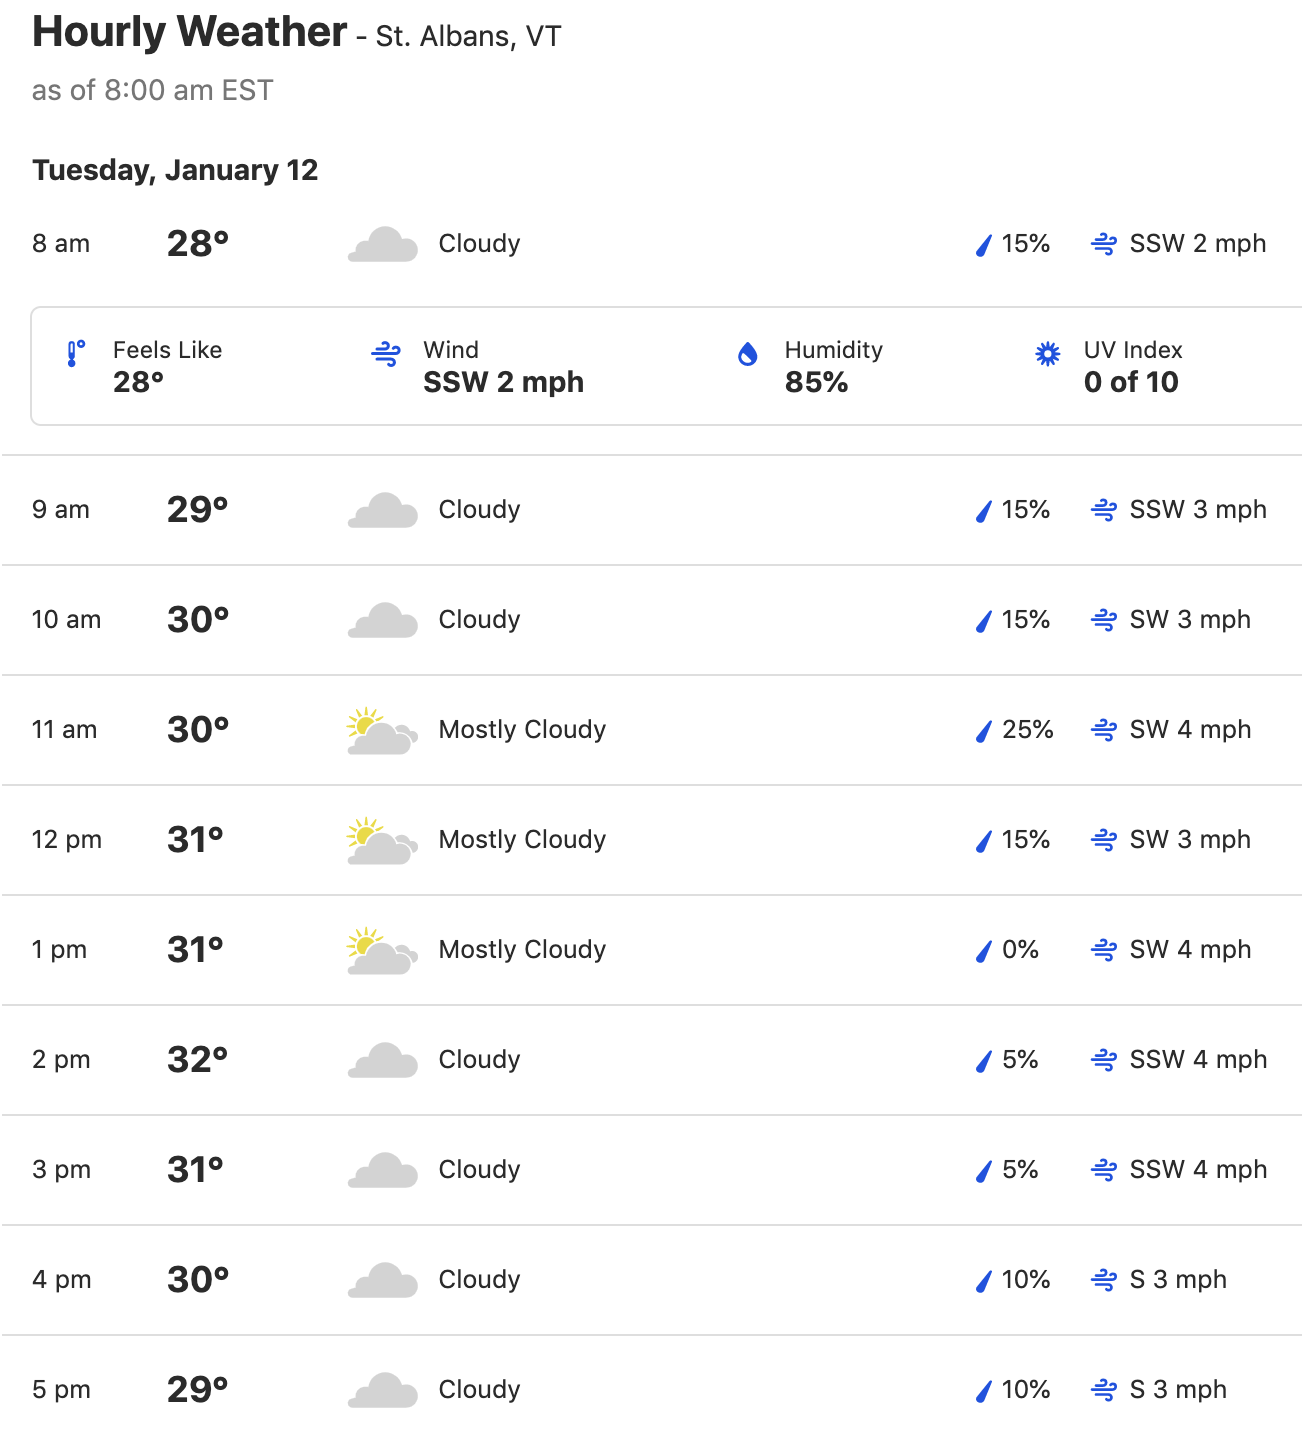Click the thermometer Feels Like icon
The image size is (1302, 1436).
(75, 354)
